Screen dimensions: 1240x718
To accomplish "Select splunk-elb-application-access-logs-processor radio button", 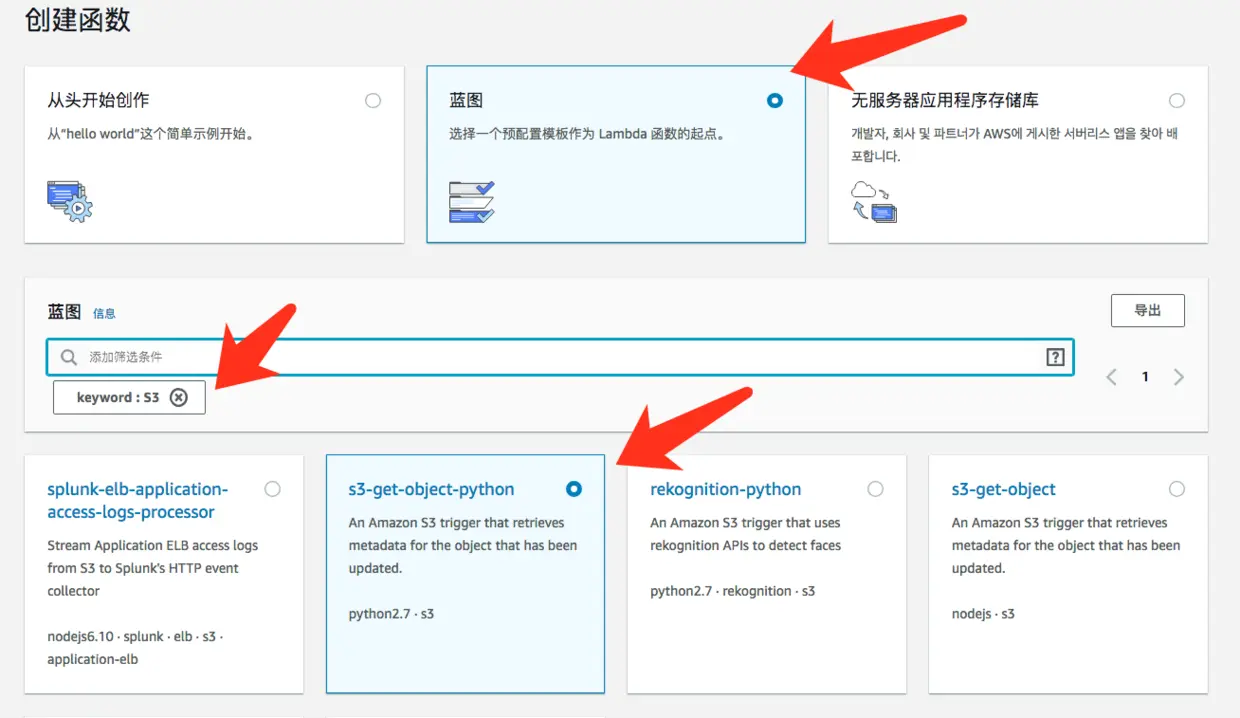I will 272,489.
